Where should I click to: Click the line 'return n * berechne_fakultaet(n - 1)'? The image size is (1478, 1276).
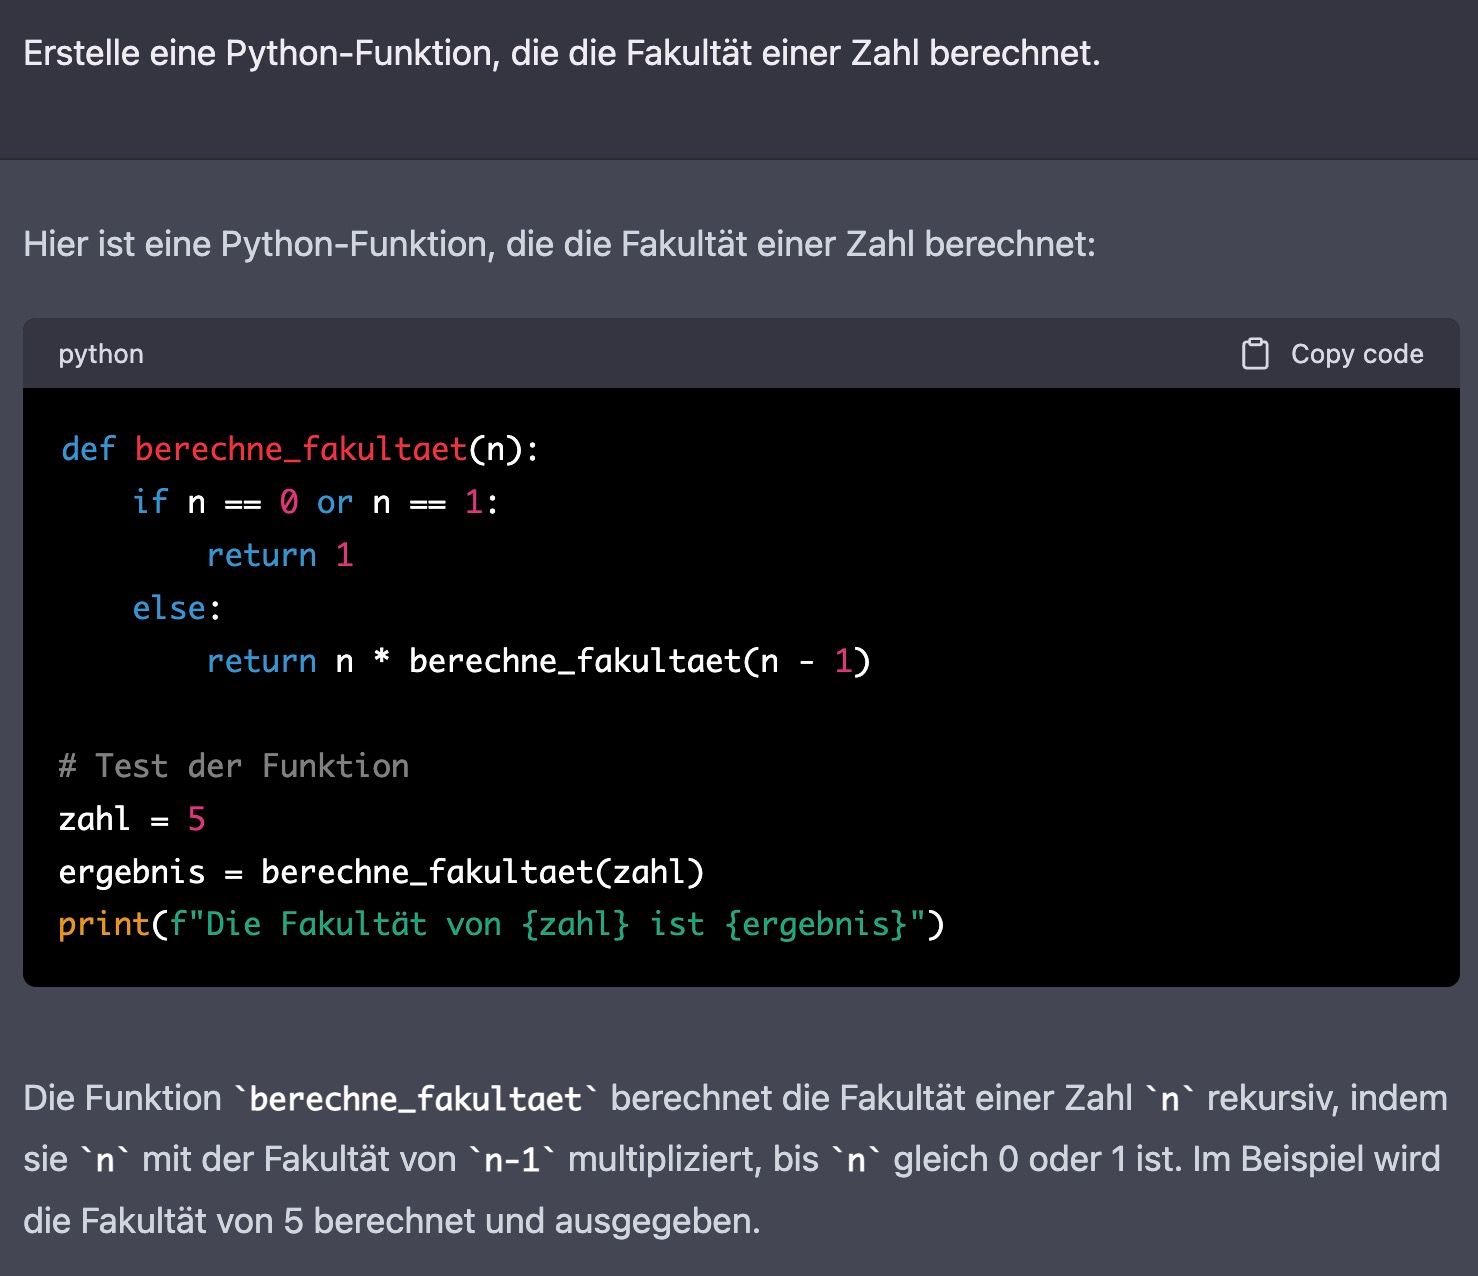coord(539,661)
